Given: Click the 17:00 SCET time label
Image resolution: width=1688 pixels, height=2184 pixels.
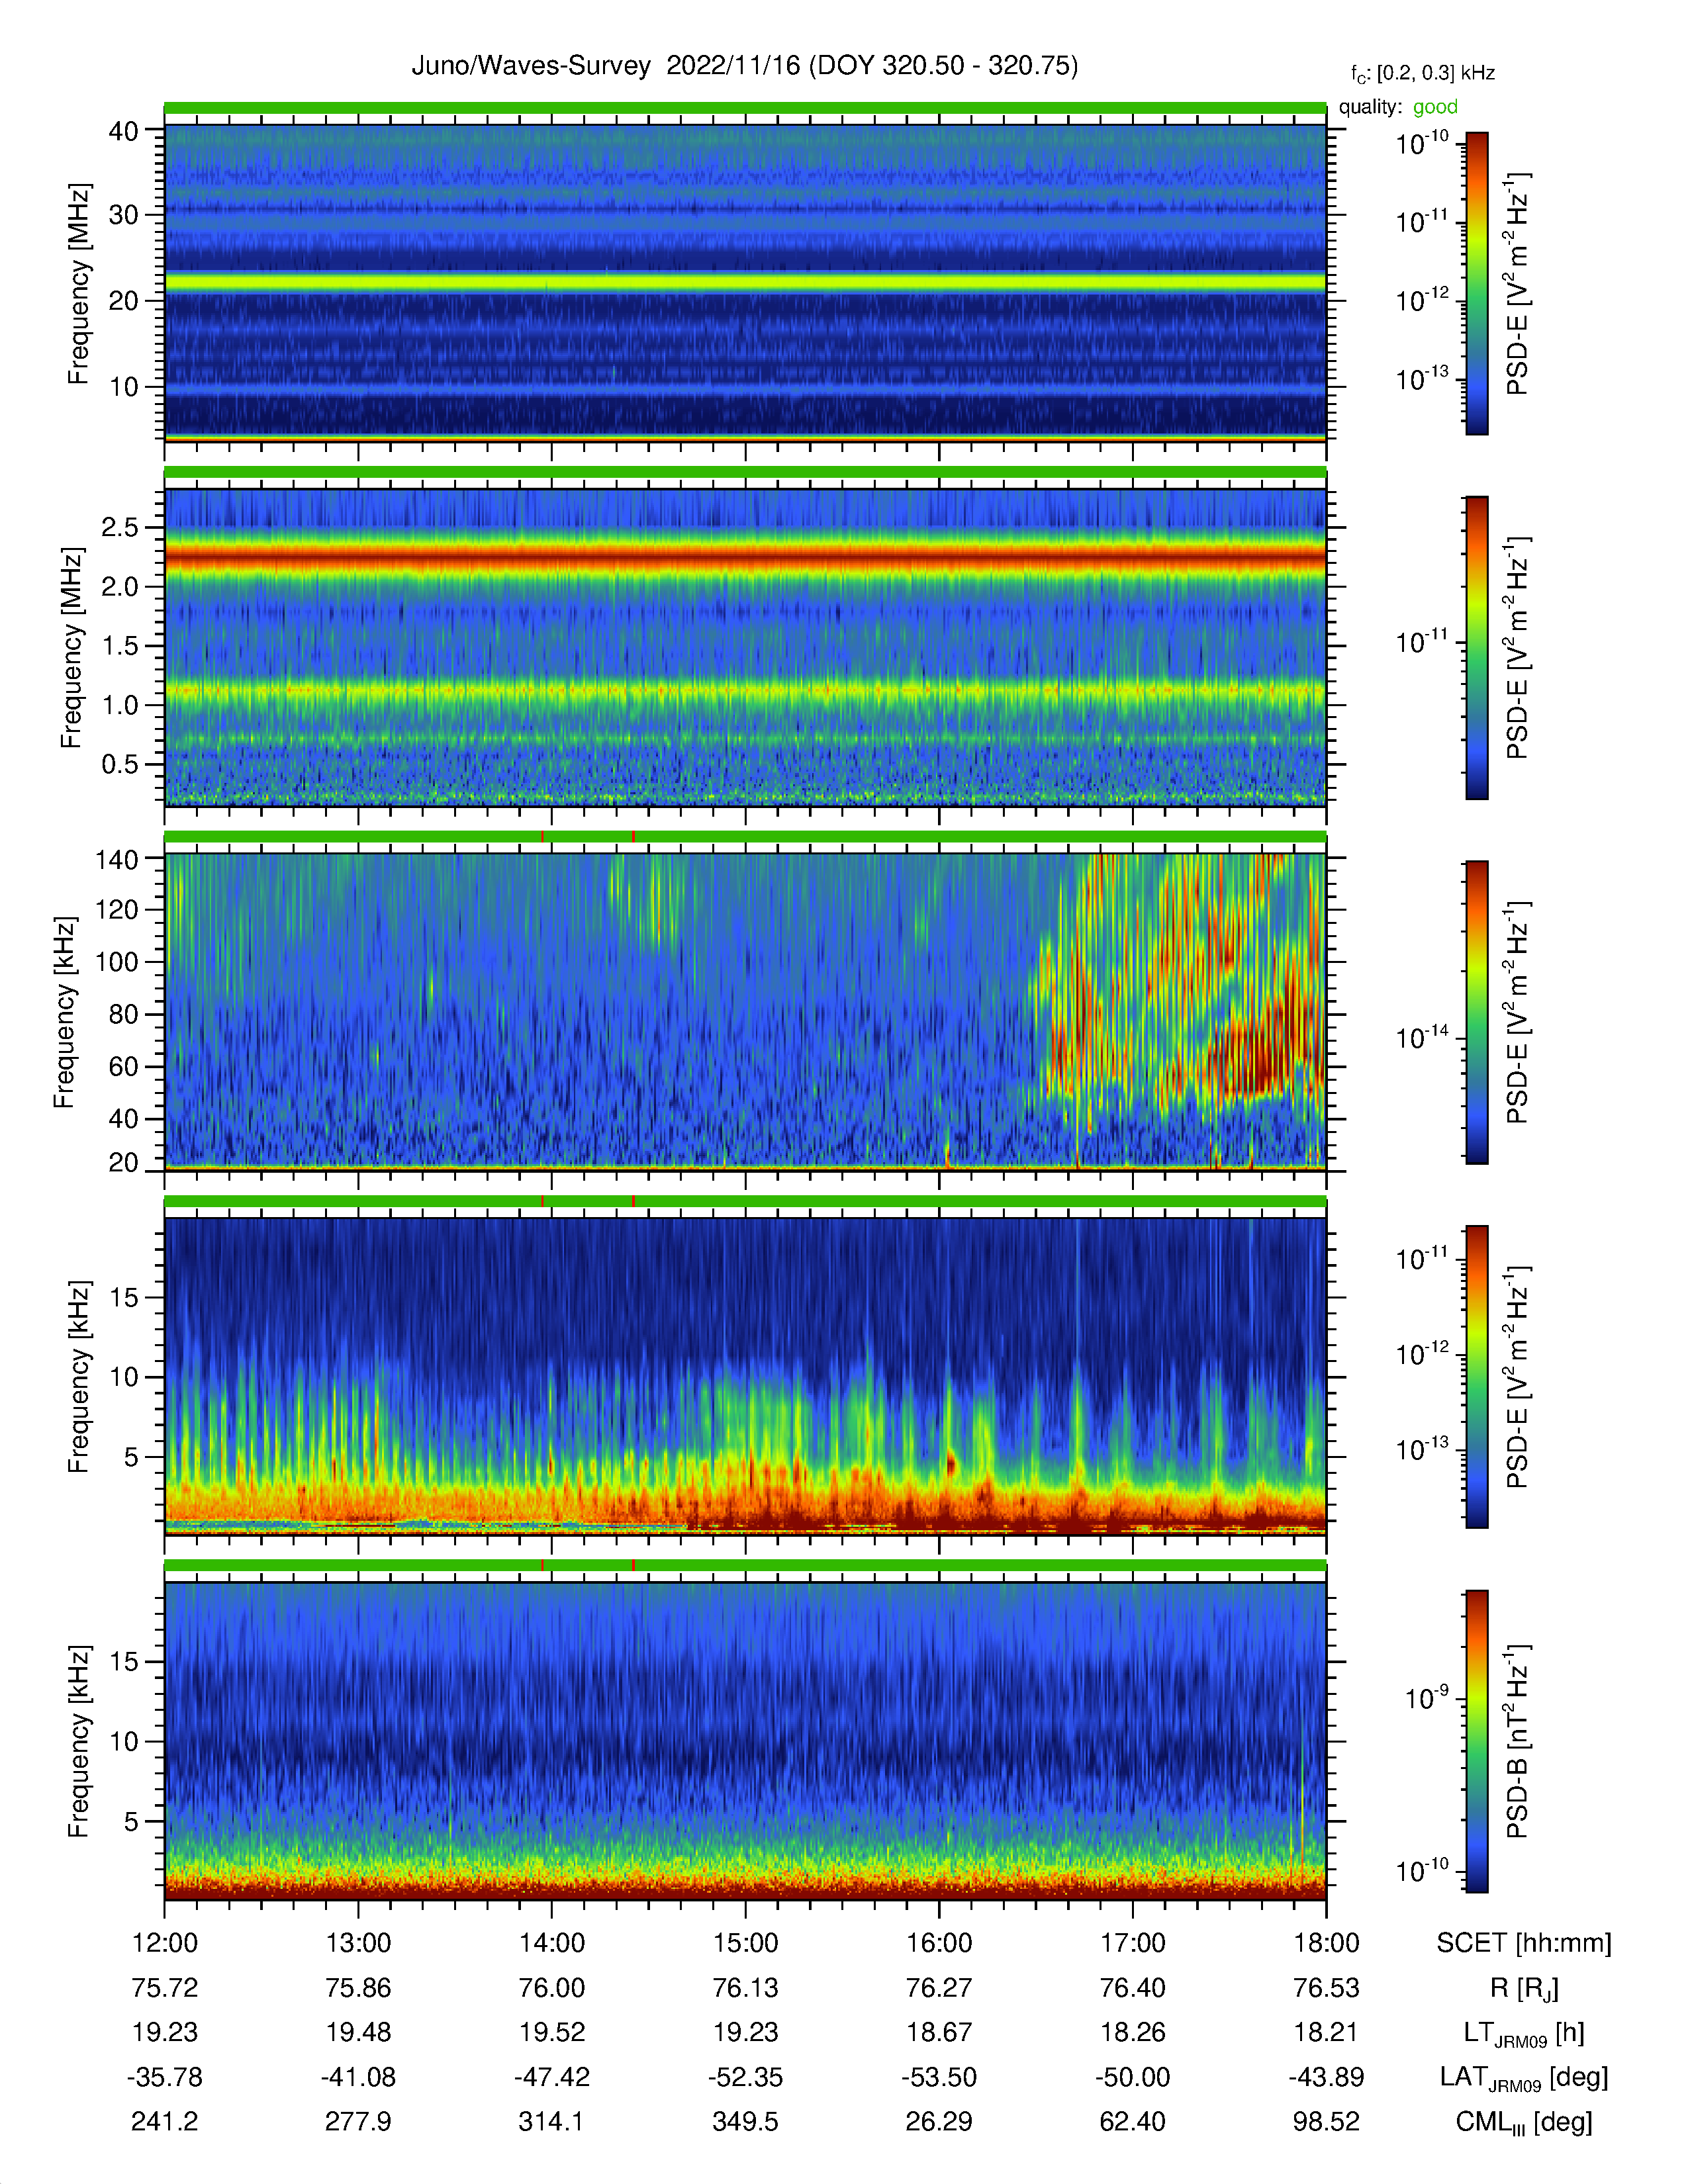Looking at the screenshot, I should click(x=1133, y=1943).
